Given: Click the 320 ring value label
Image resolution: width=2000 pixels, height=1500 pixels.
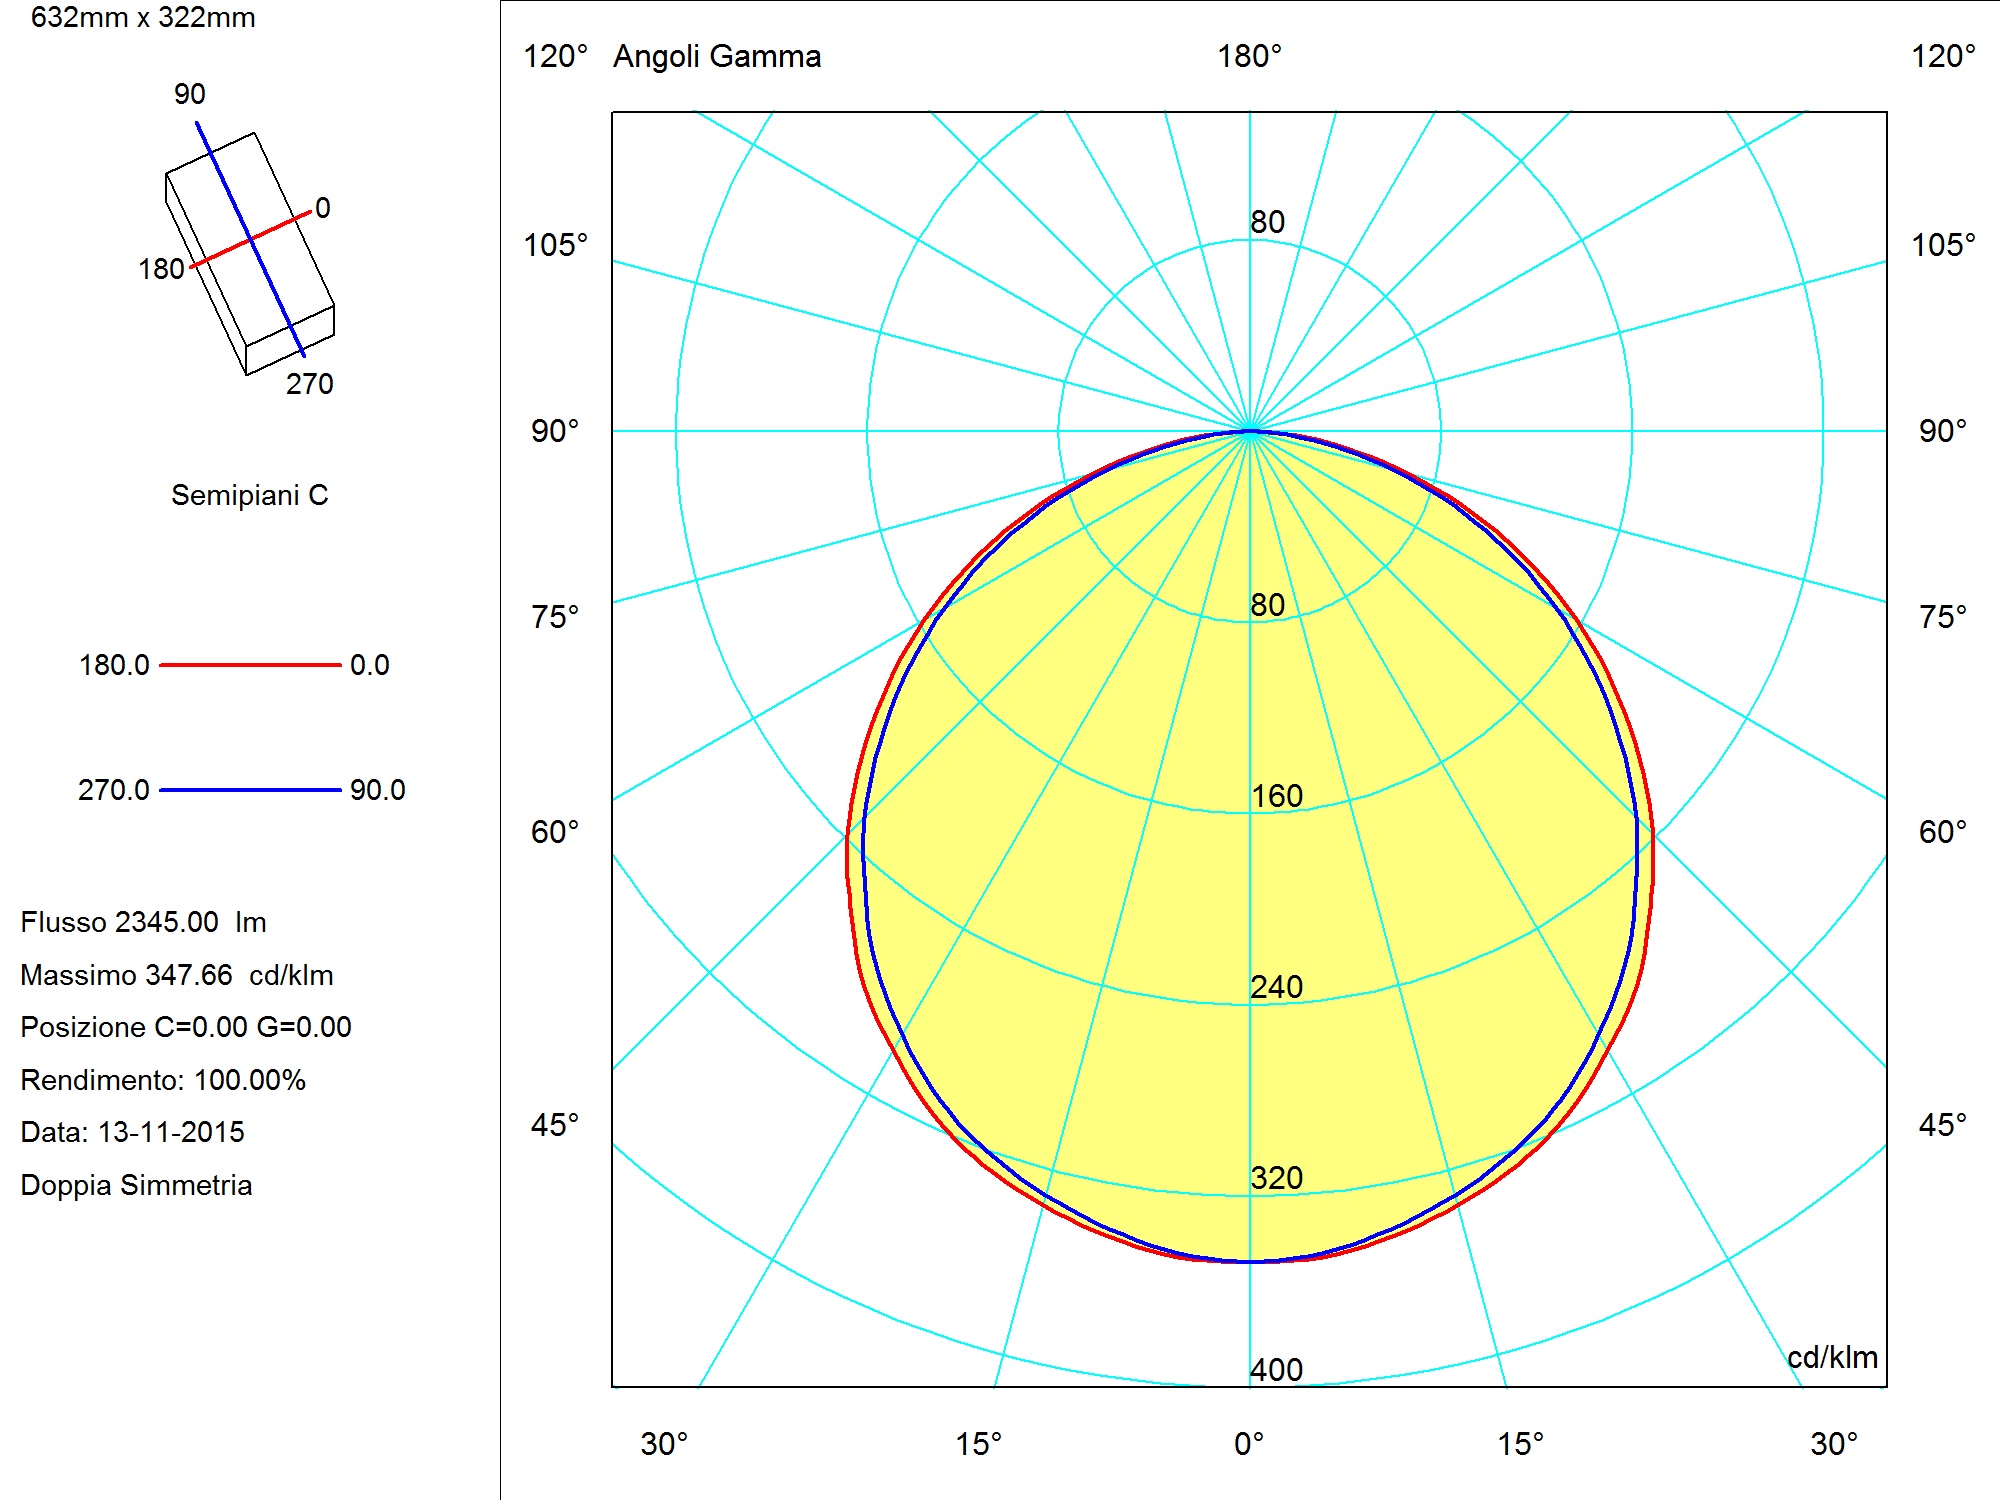Looking at the screenshot, I should 1277,1178.
